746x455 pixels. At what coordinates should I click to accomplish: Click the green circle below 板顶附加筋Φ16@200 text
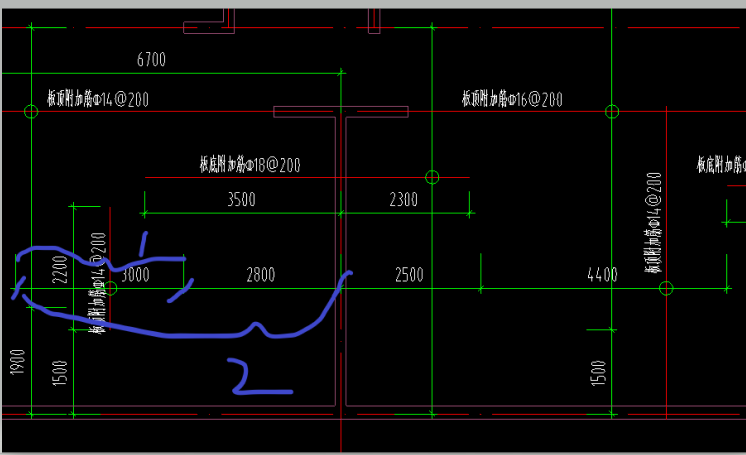[612, 111]
